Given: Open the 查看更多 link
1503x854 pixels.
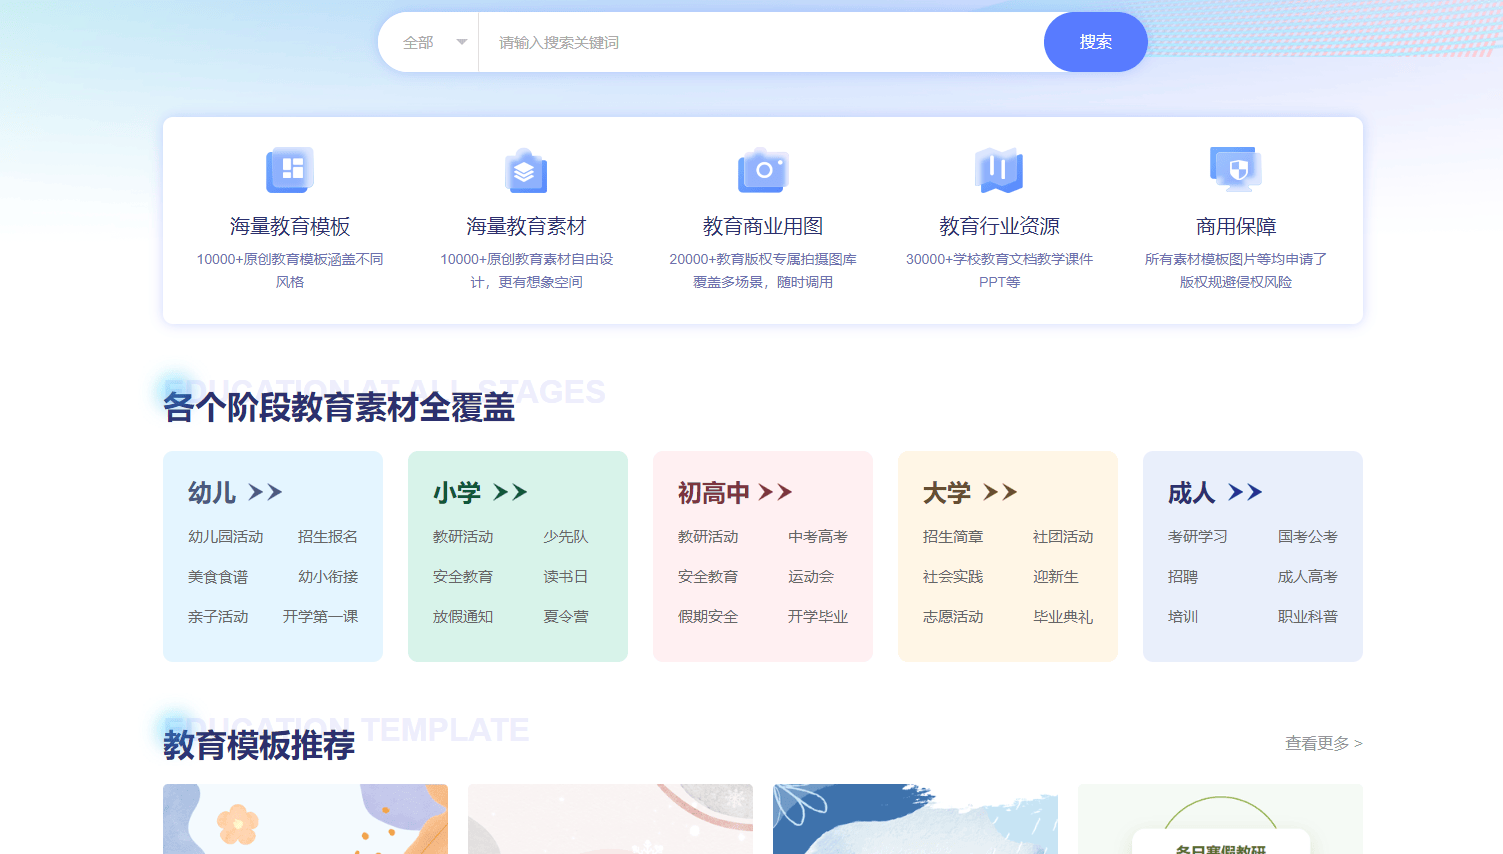Looking at the screenshot, I should [1323, 743].
